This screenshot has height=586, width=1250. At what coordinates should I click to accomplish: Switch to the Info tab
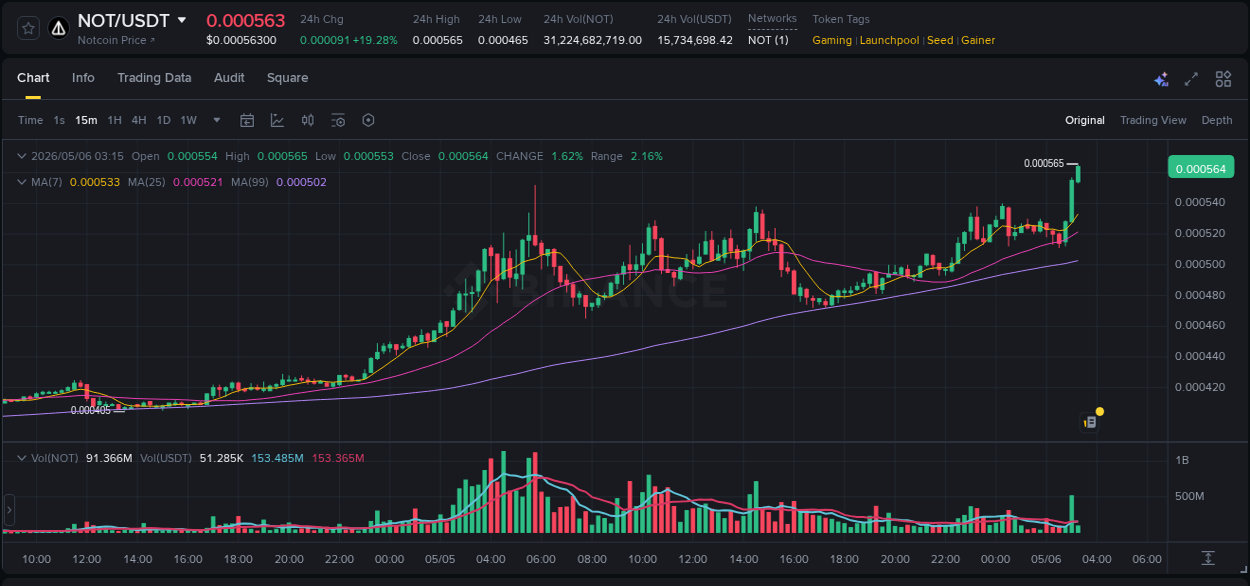click(83, 78)
